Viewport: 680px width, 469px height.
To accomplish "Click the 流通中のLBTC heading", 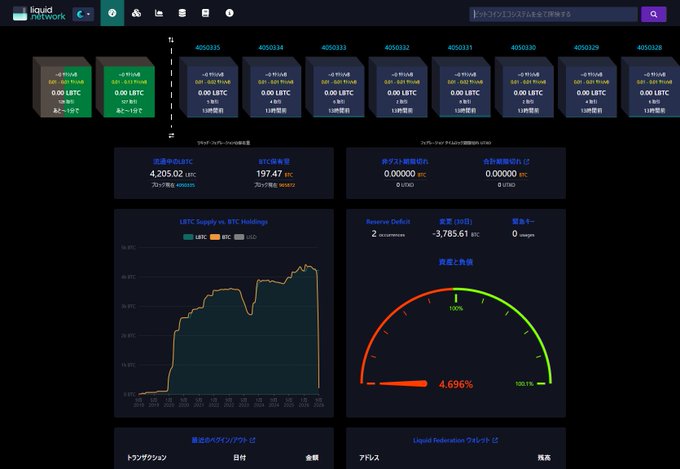I will click(173, 161).
